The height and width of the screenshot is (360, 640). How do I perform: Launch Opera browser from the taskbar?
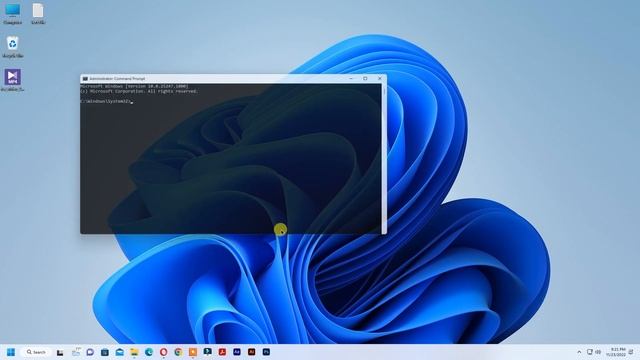pyautogui.click(x=164, y=352)
